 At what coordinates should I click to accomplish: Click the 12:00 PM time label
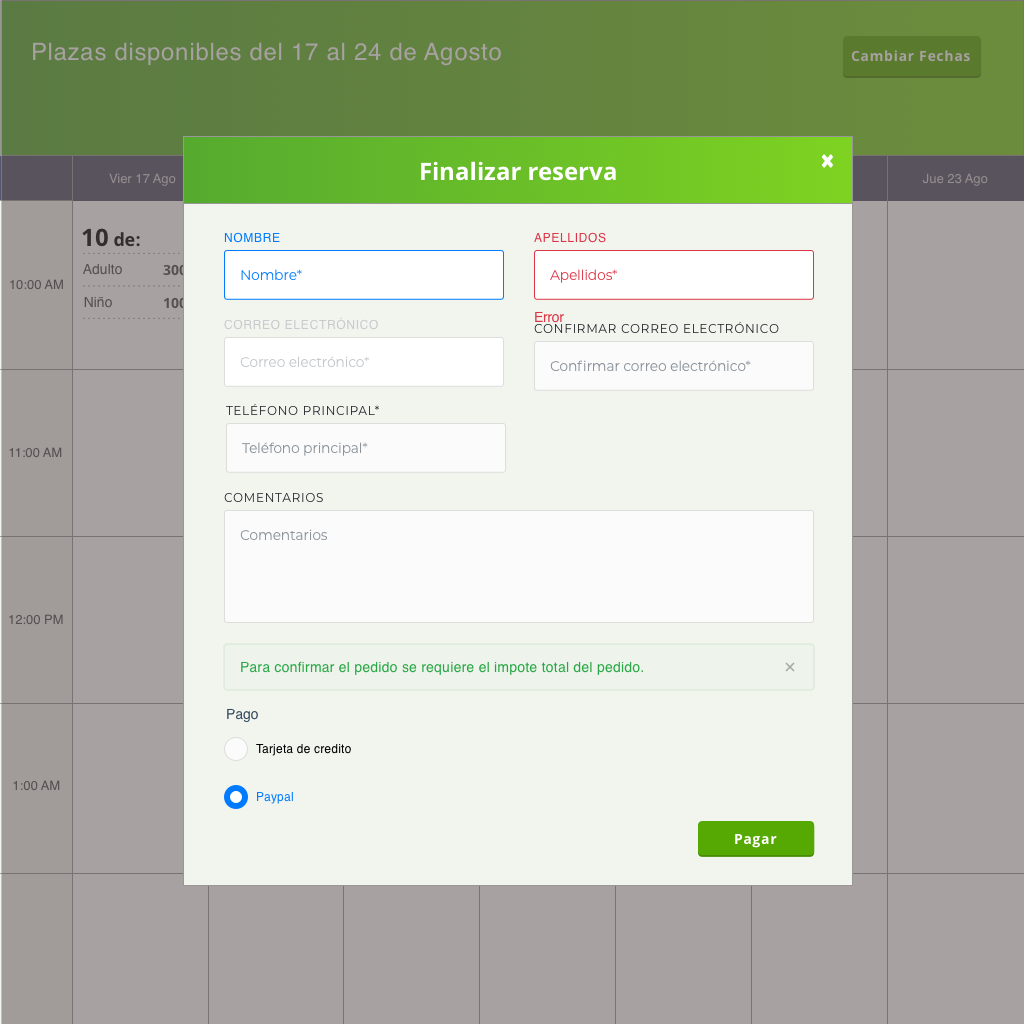tap(36, 620)
